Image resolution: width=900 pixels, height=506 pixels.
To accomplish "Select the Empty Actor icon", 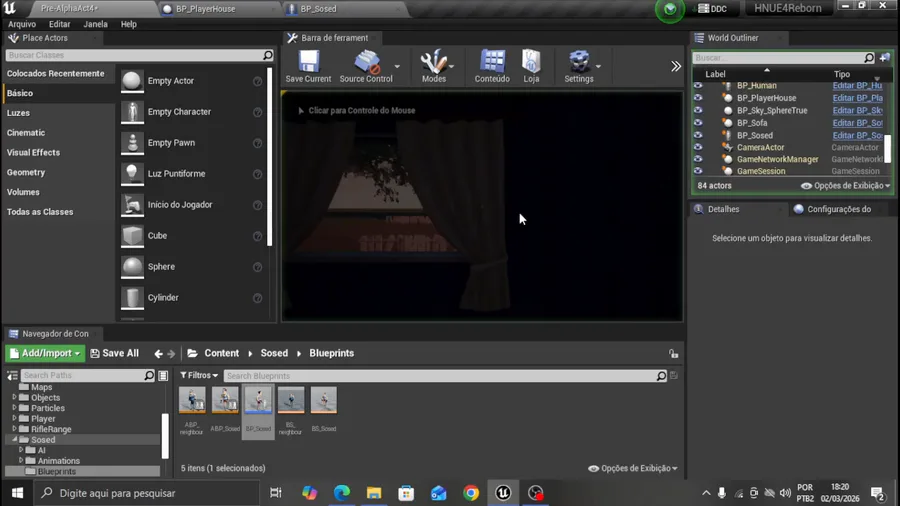I will pos(132,81).
